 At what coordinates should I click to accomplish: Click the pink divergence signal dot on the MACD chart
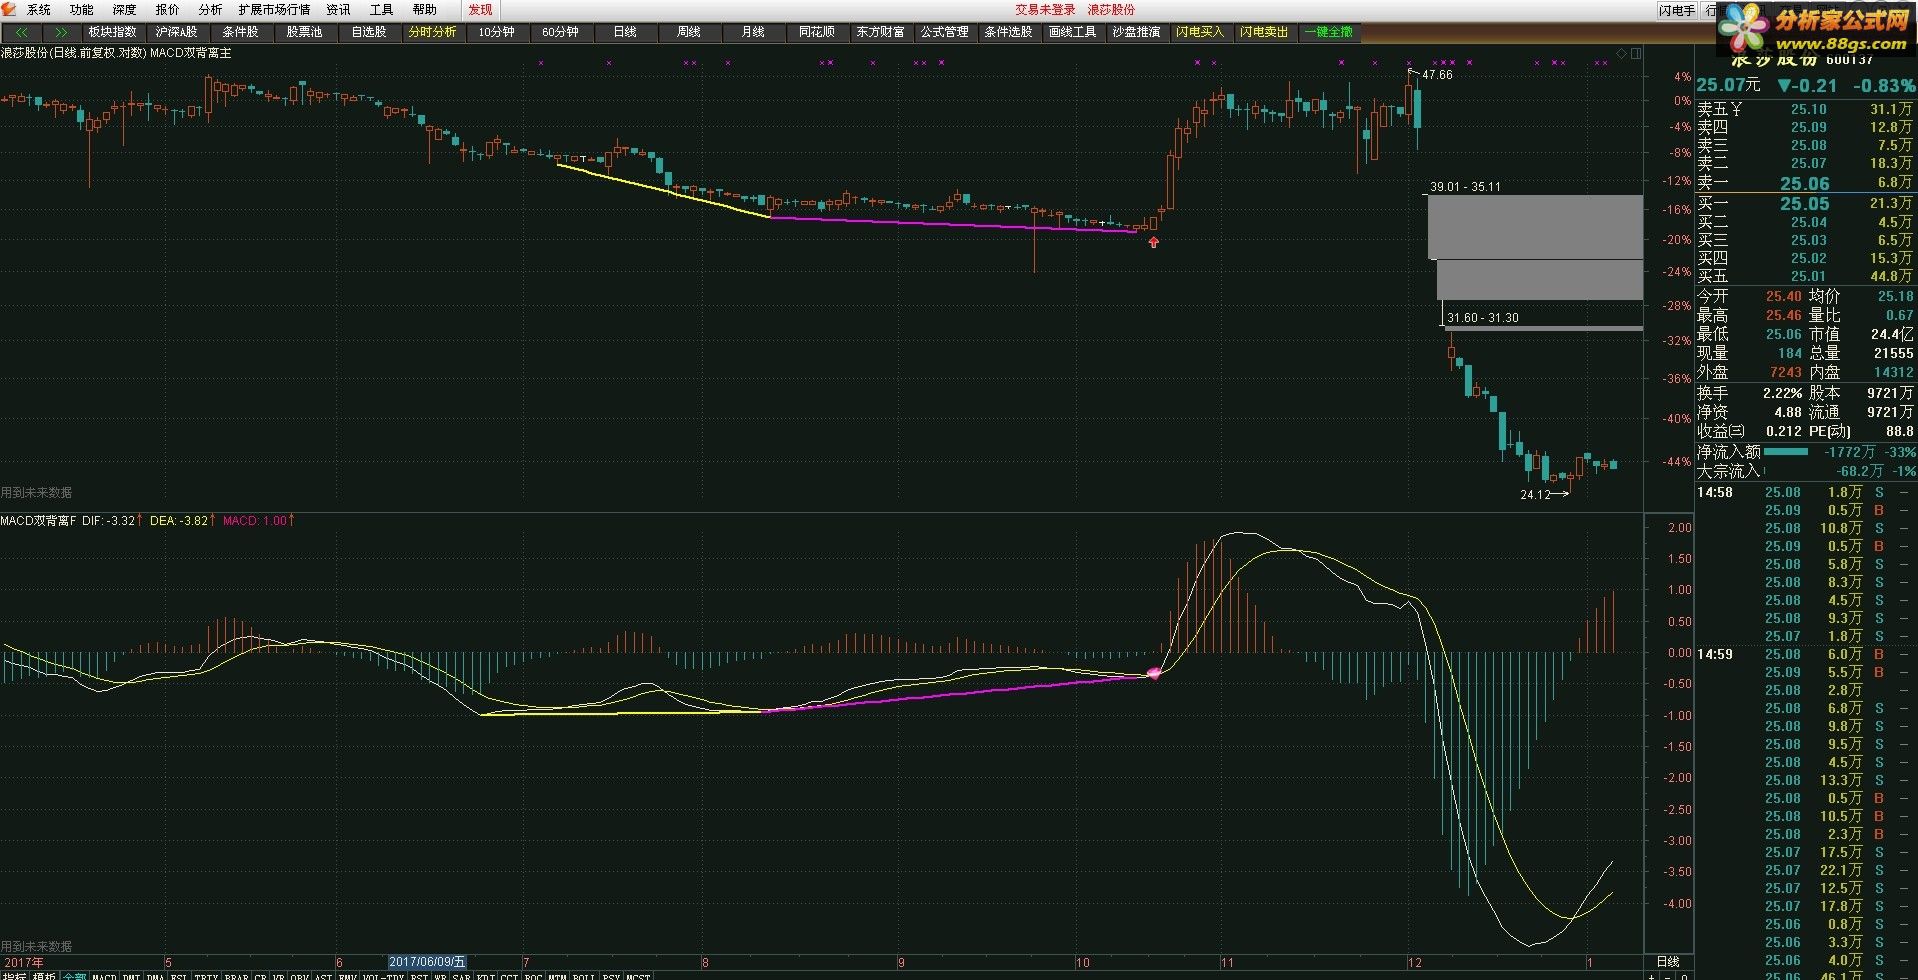tap(1153, 673)
